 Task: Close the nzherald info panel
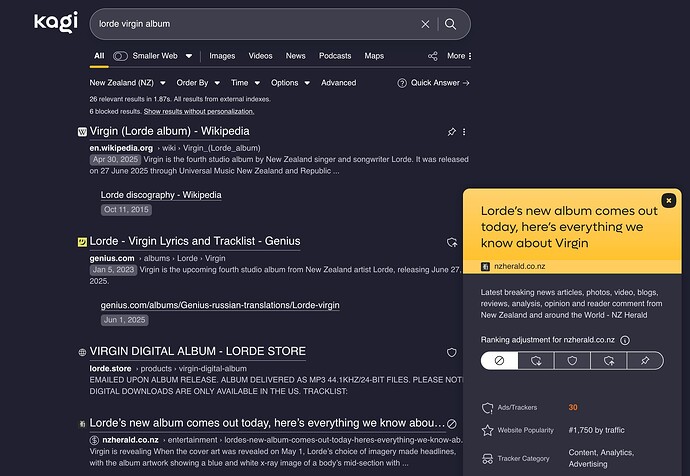(x=668, y=201)
